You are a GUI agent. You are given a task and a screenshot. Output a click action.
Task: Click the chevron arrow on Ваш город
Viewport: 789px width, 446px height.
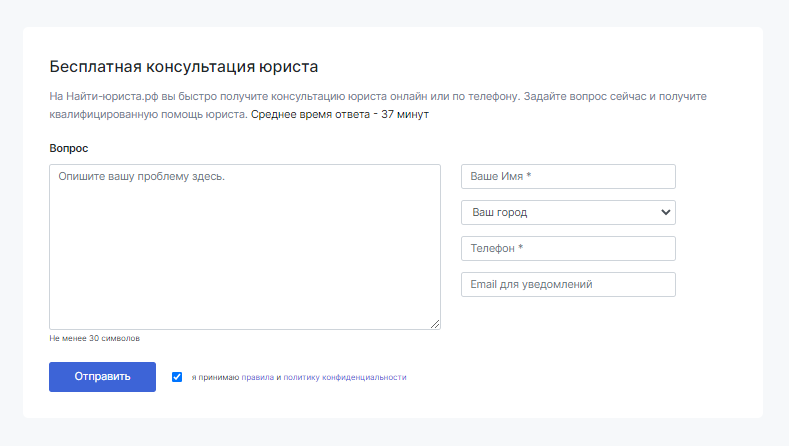point(665,212)
